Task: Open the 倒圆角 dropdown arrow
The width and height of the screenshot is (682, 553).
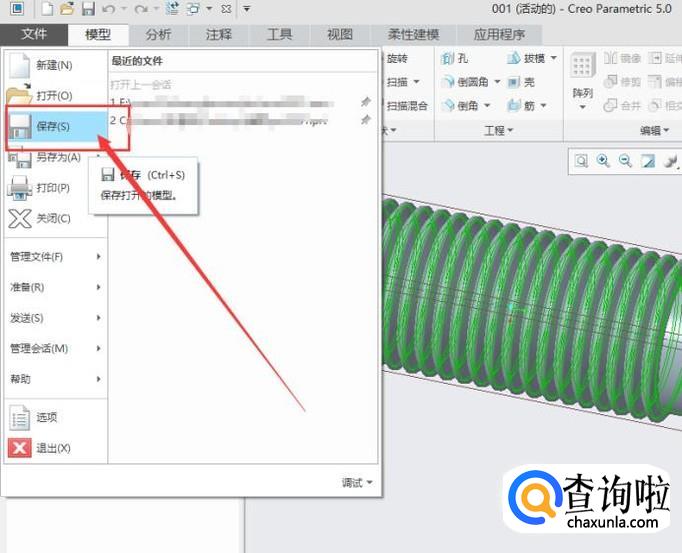Action: [x=497, y=81]
